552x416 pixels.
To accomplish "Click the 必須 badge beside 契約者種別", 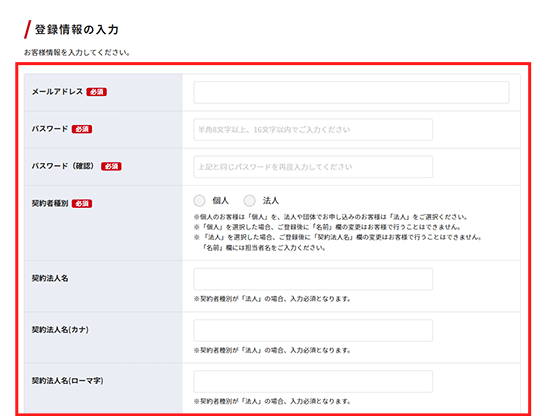I will (x=82, y=203).
